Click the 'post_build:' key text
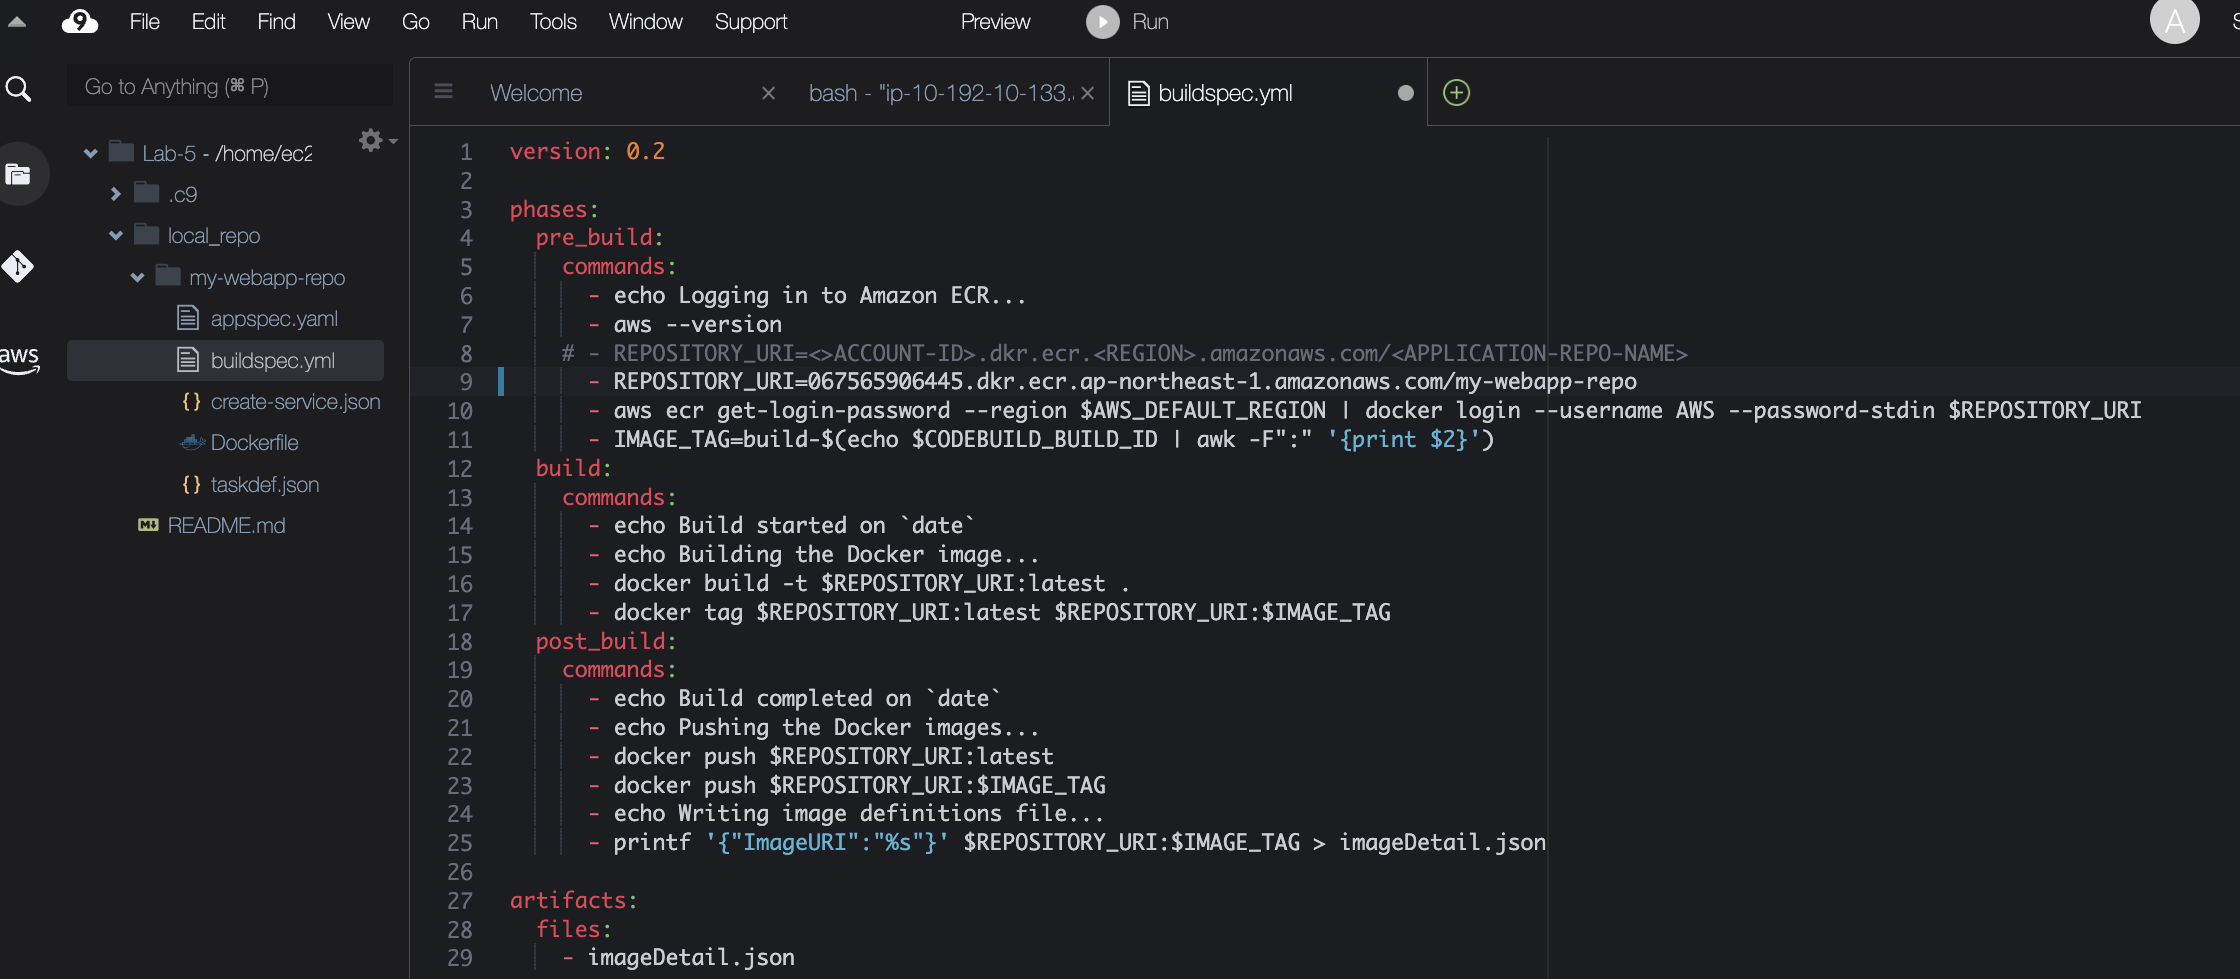 point(606,642)
